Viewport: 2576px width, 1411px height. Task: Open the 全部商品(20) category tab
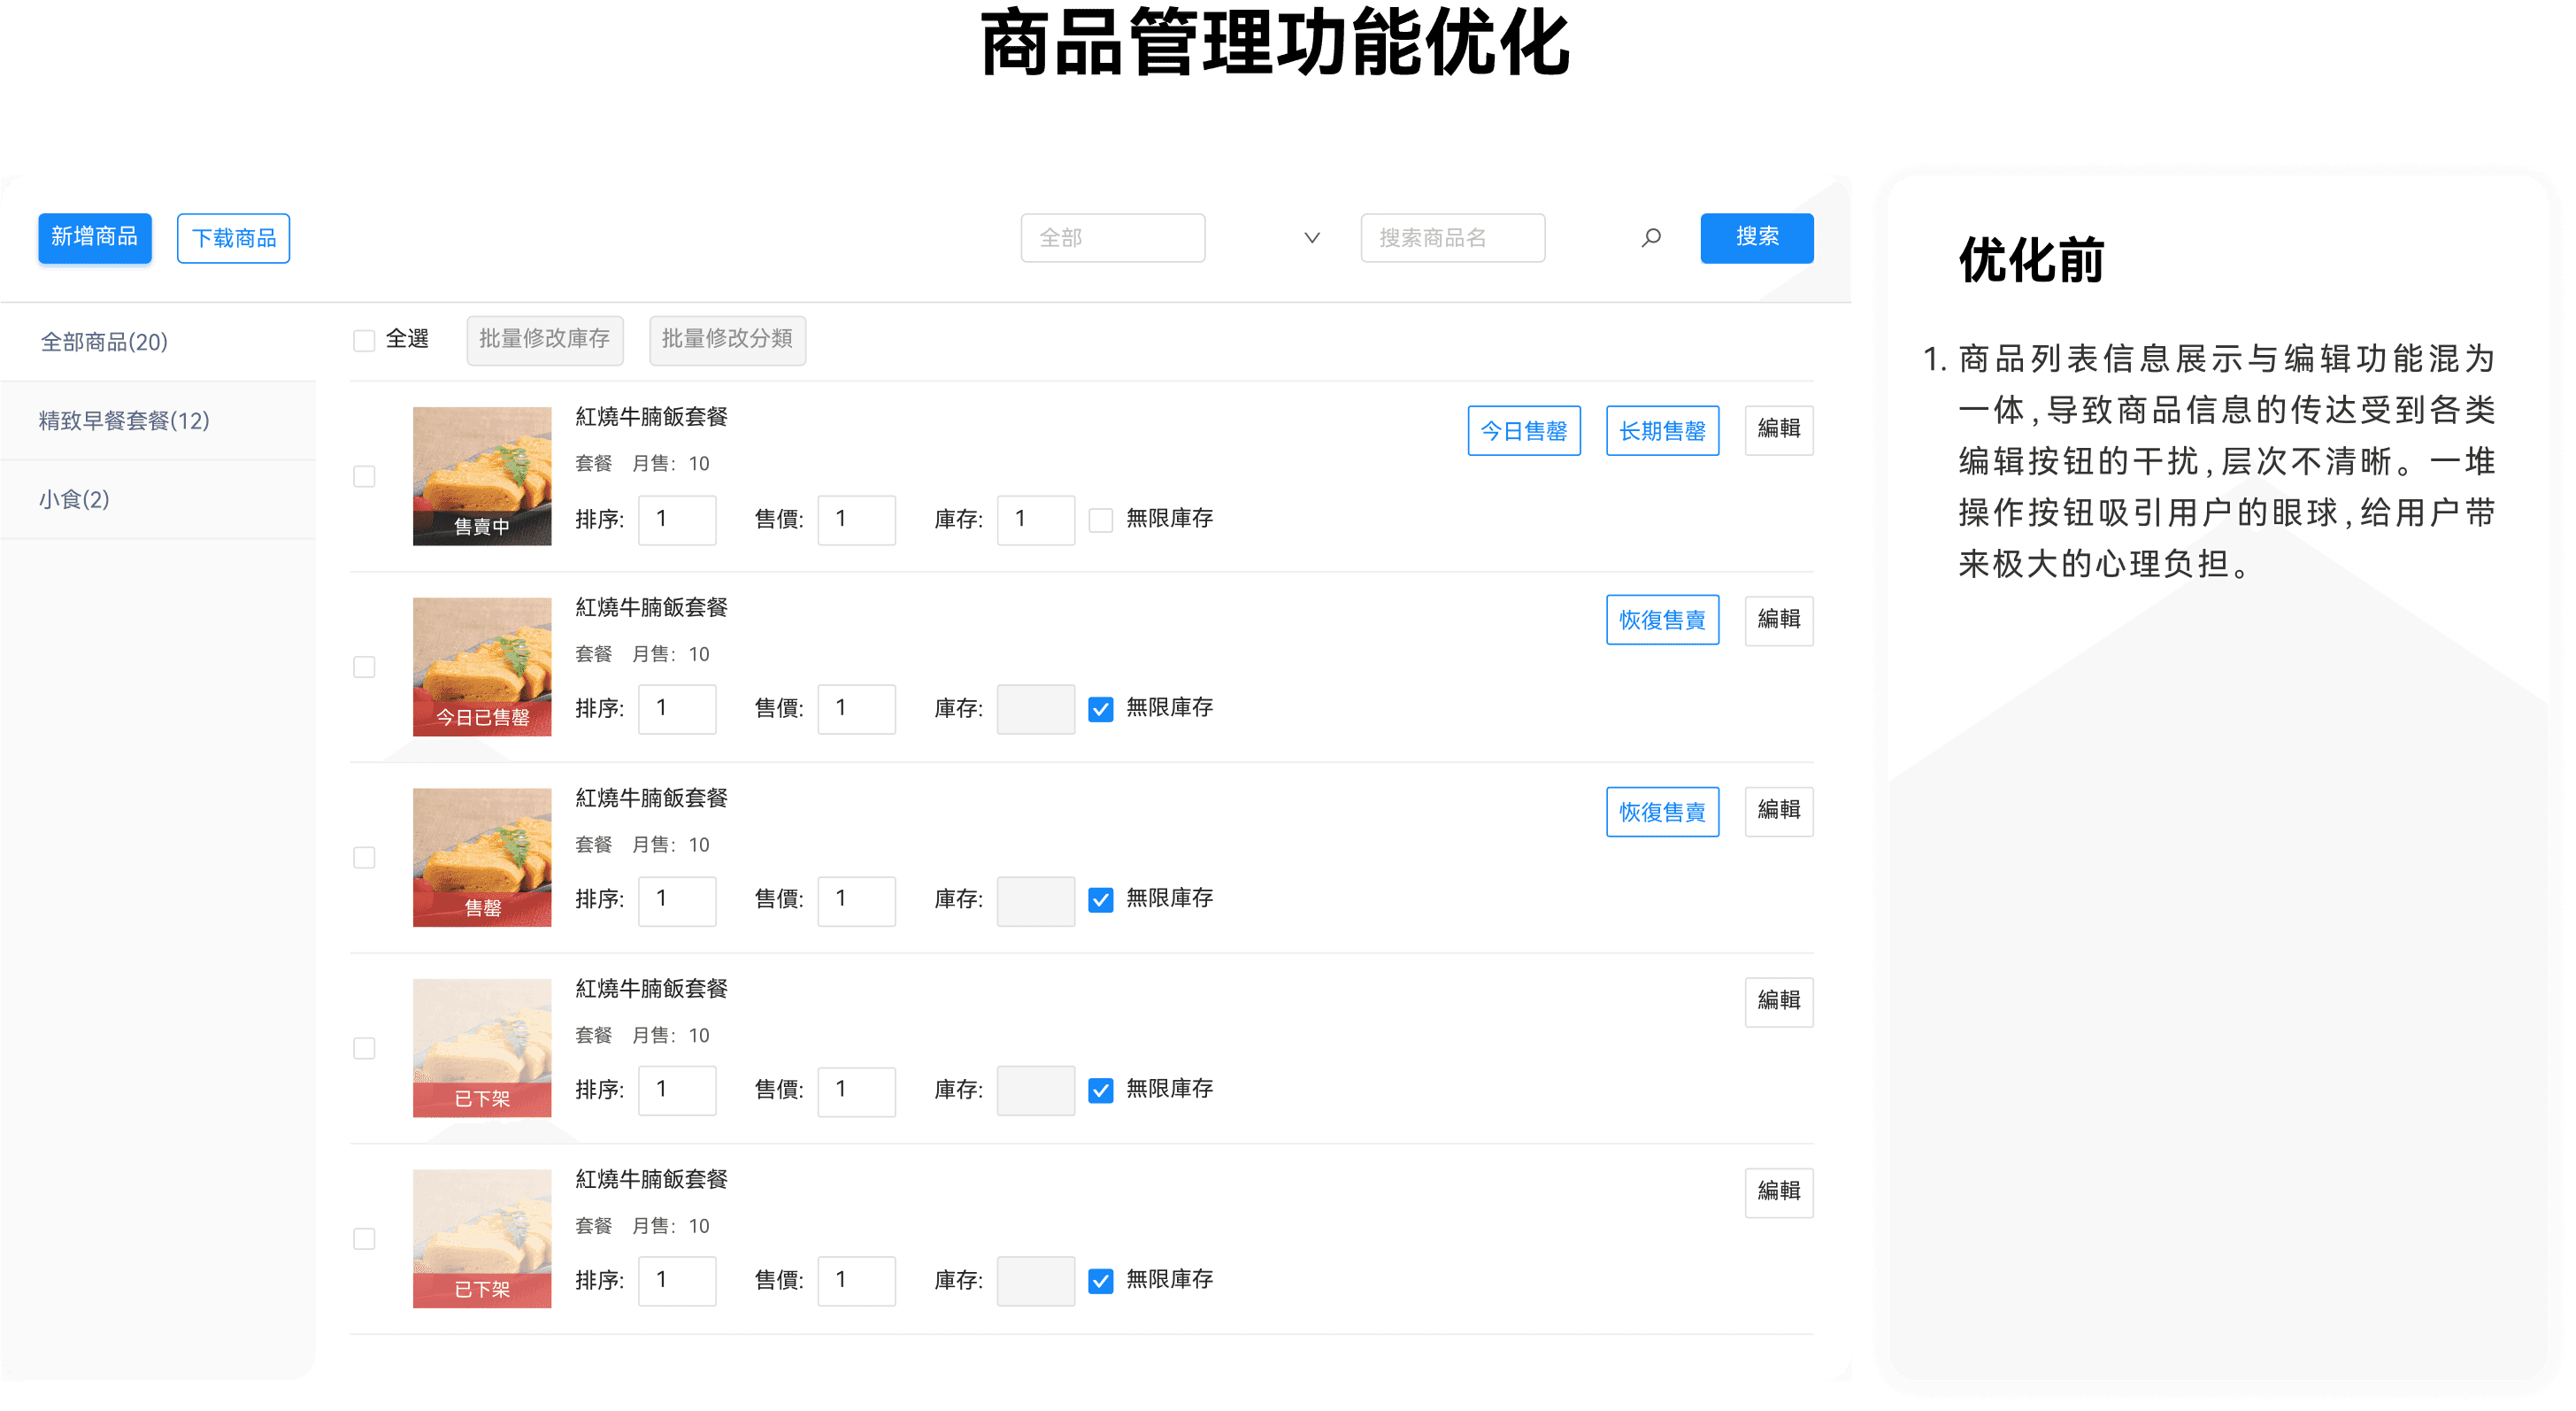point(104,342)
